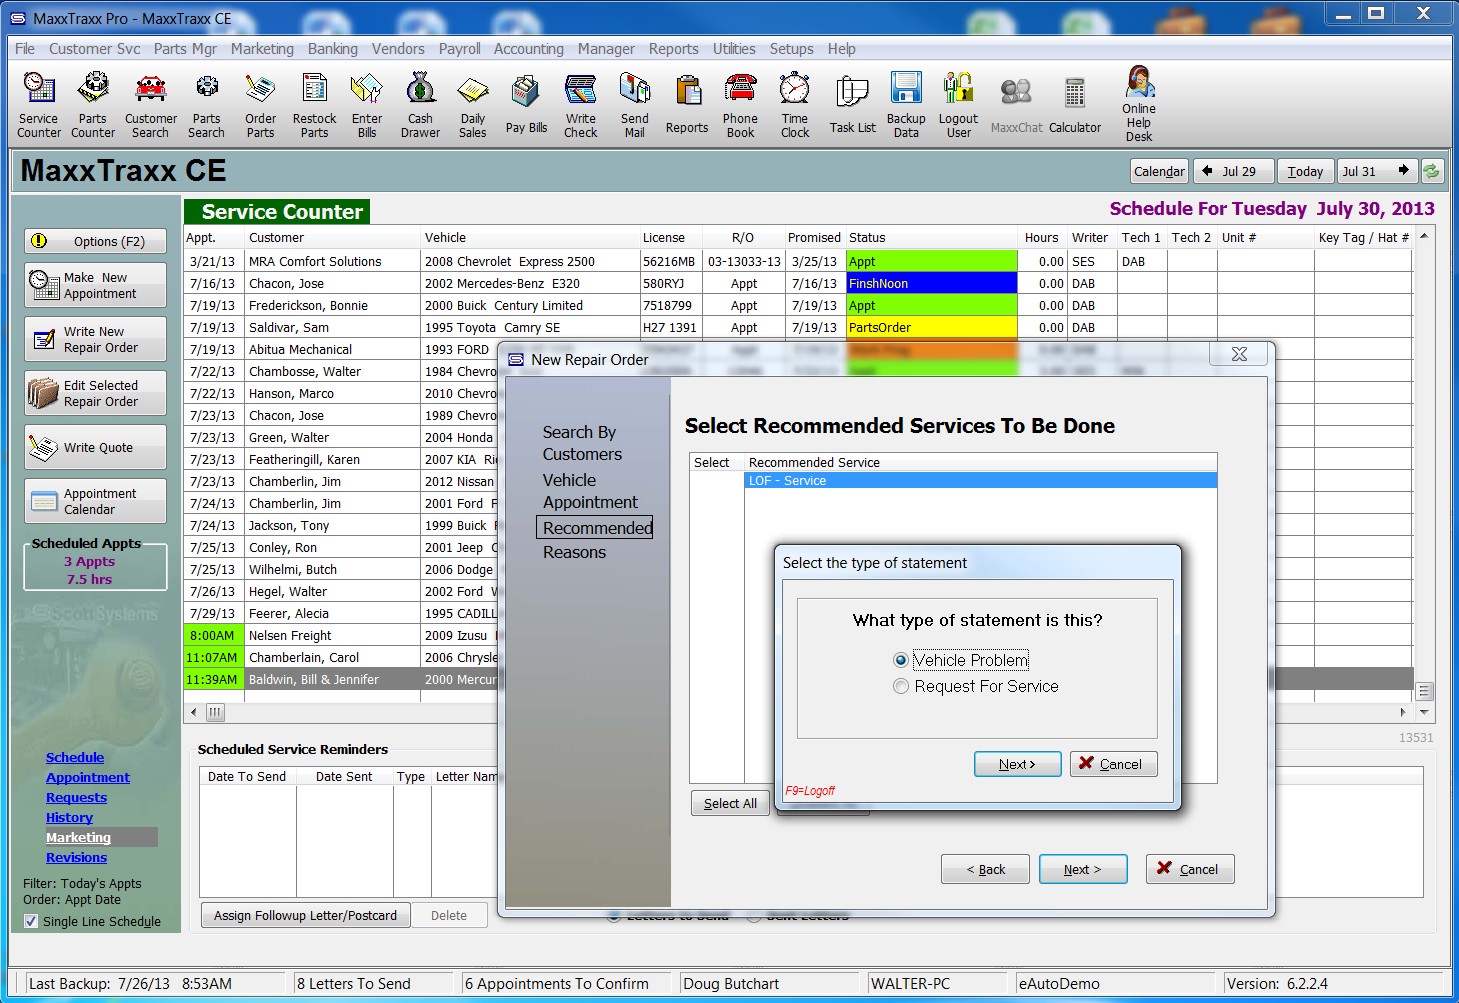Open the Marketing link in sidebar

tap(78, 838)
